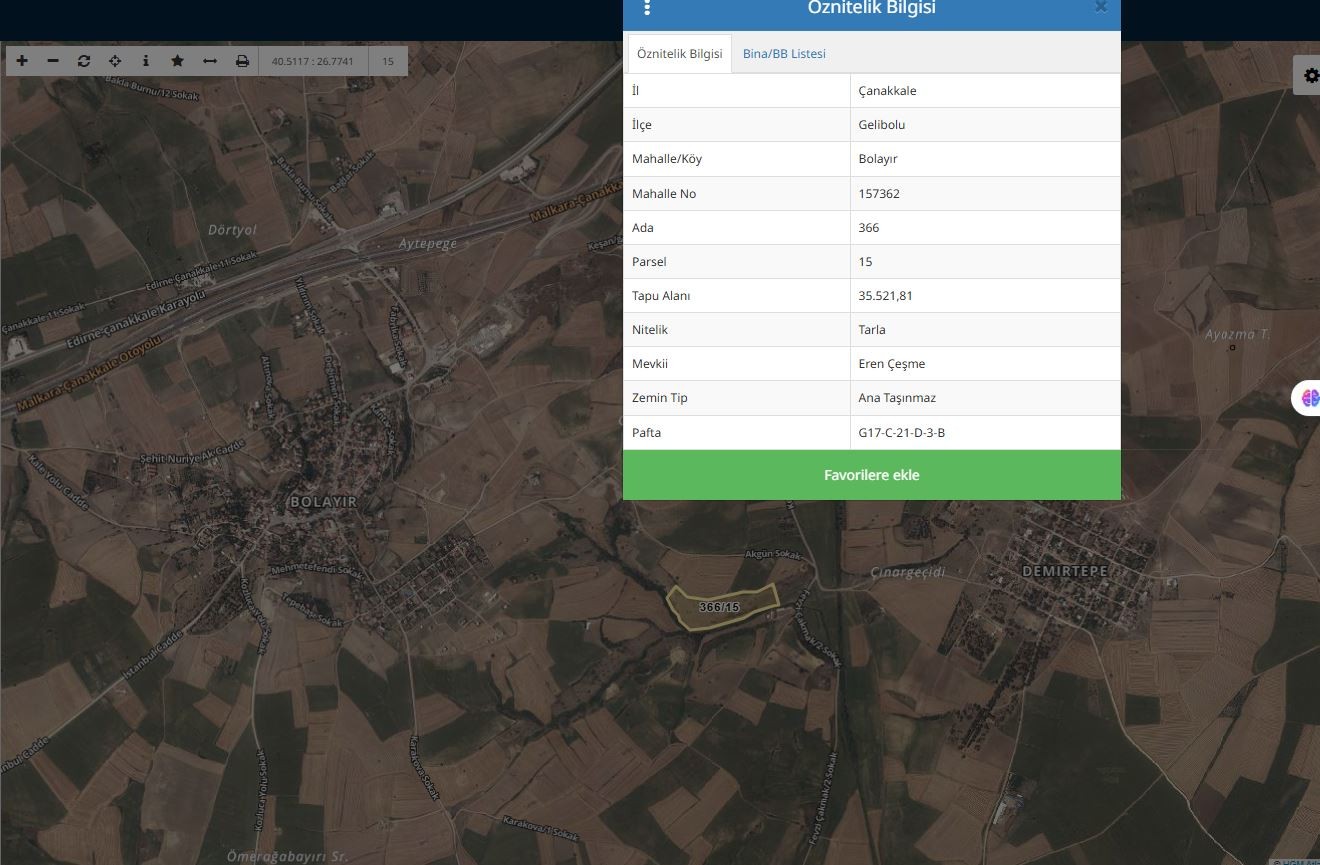This screenshot has height=865, width=1320.
Task: Click the Ayazma T. map label
Action: 1237,334
